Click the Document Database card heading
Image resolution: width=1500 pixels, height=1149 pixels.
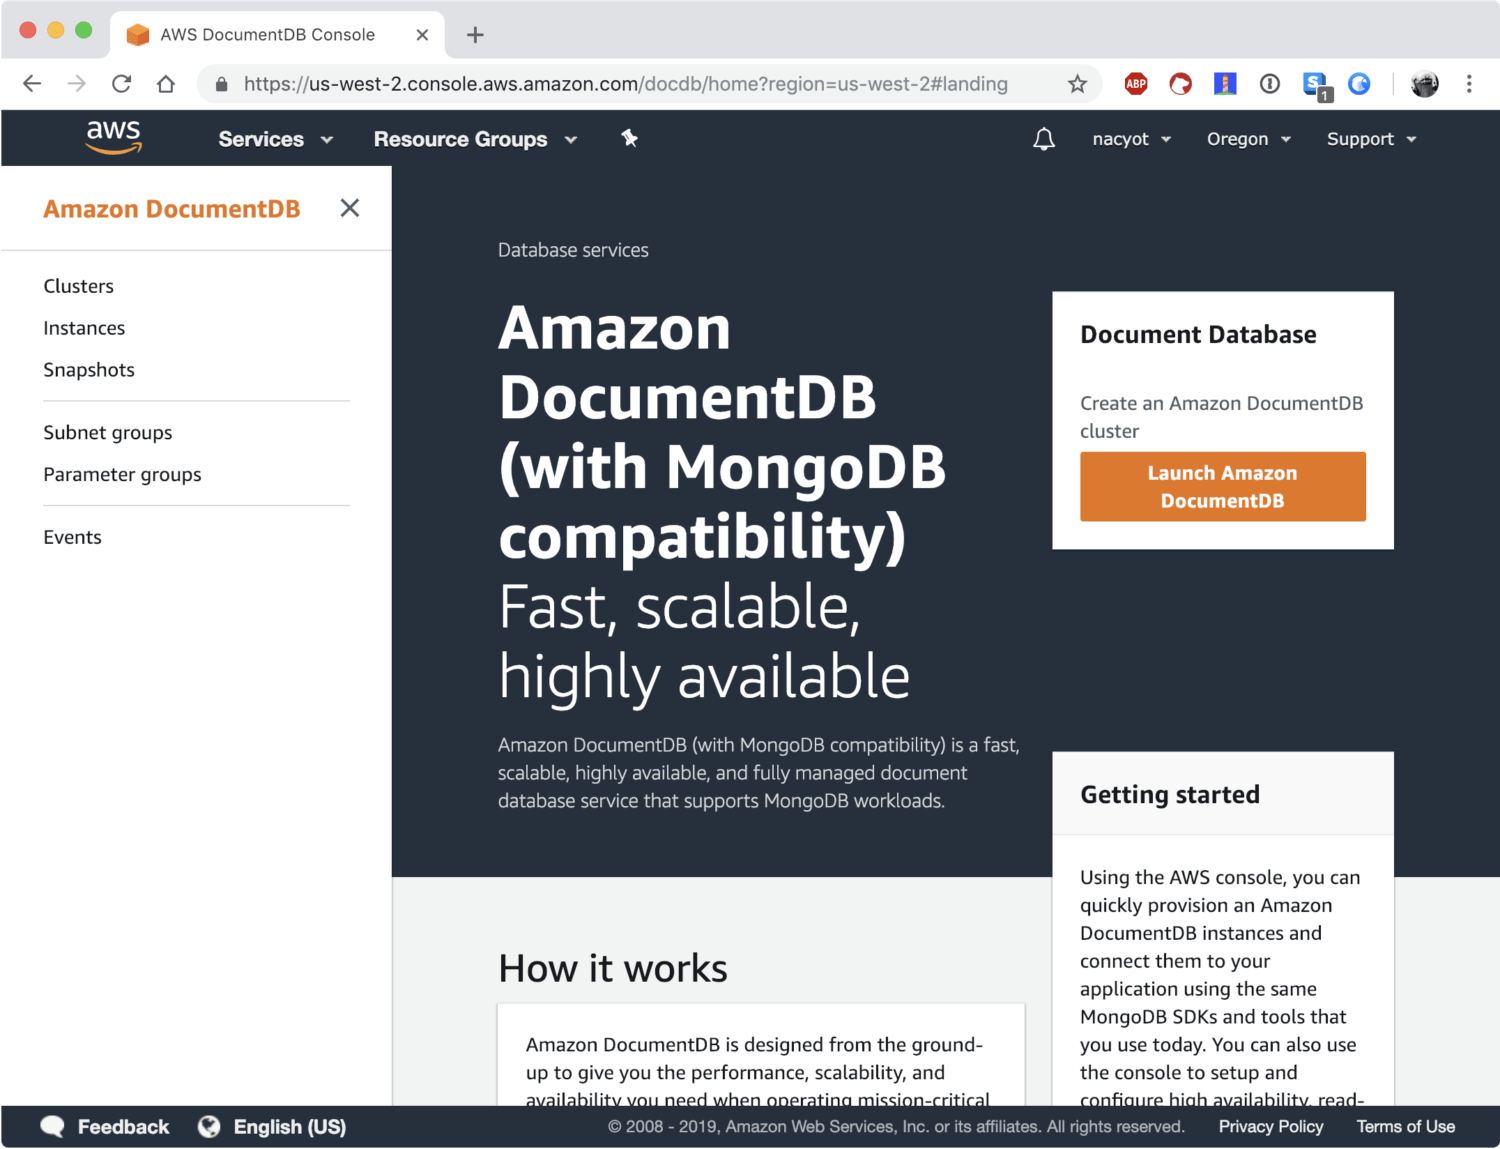point(1198,335)
